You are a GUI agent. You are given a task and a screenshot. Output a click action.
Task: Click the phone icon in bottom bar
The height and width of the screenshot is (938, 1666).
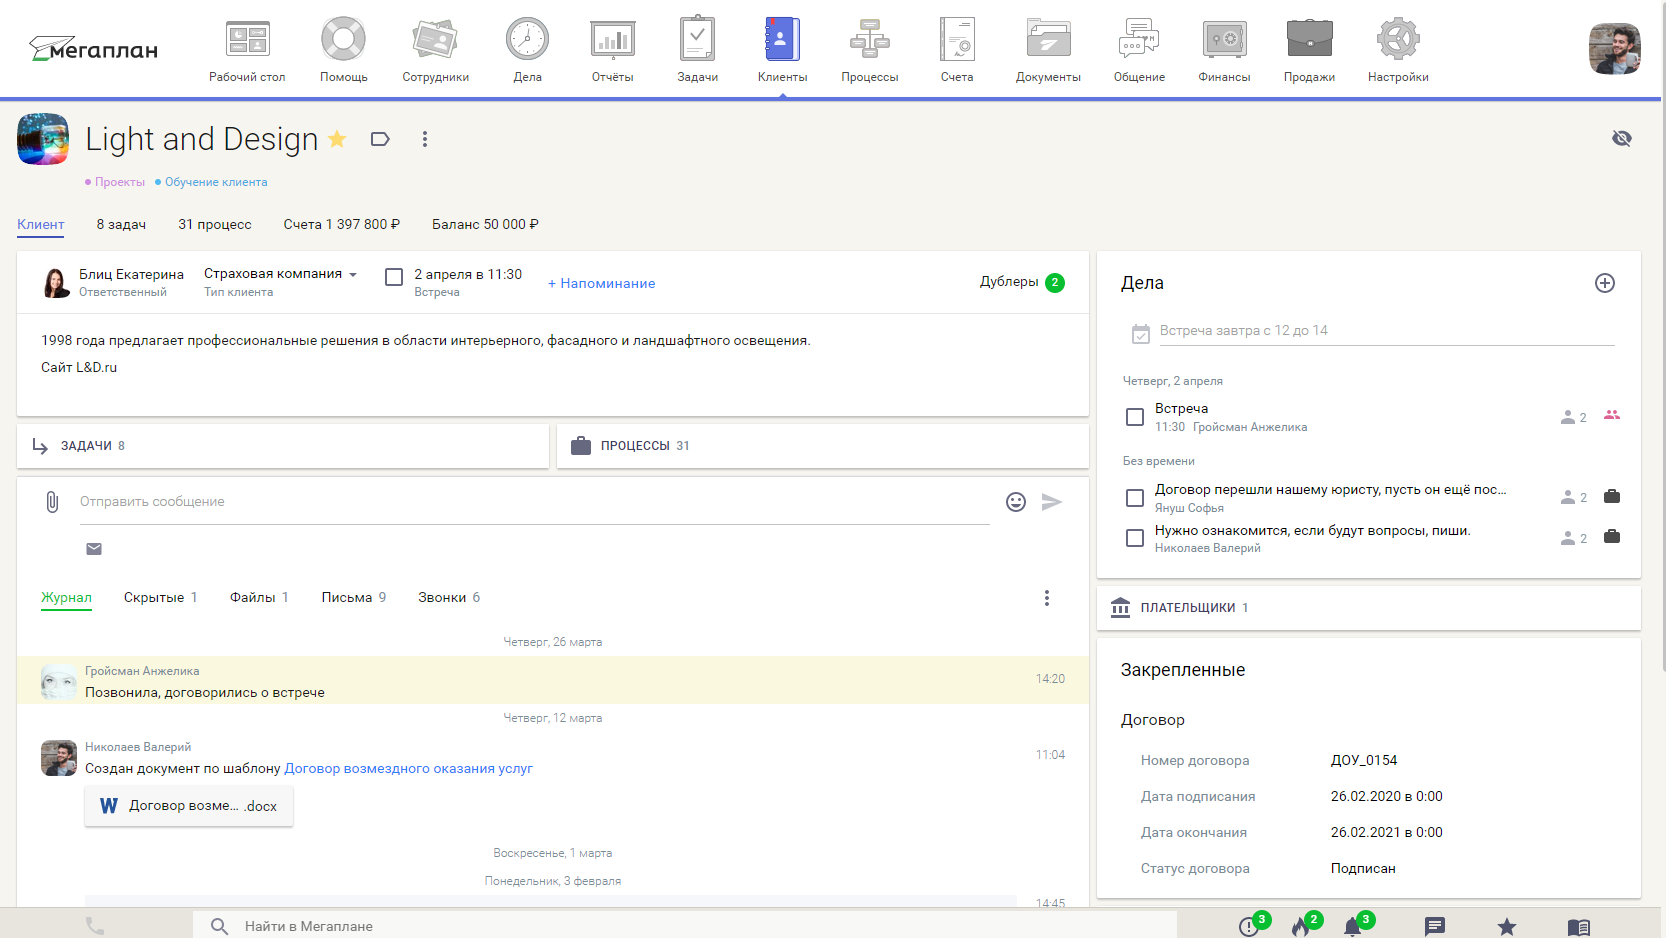tap(95, 926)
